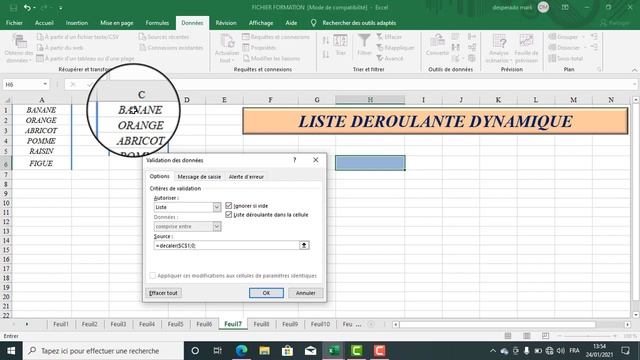This screenshot has height=360, width=640.
Task: Open the Trier sort dialog icon
Action: coord(340,41)
